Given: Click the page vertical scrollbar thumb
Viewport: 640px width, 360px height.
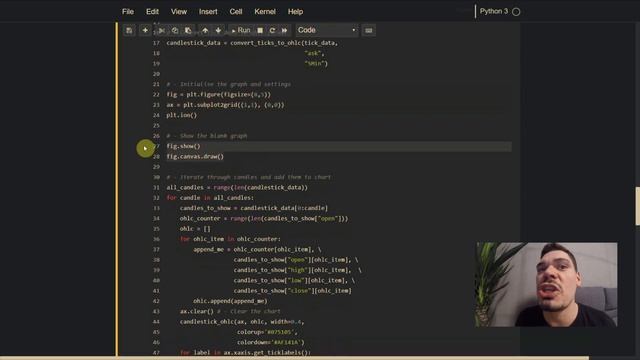Looking at the screenshot, I should (638, 206).
